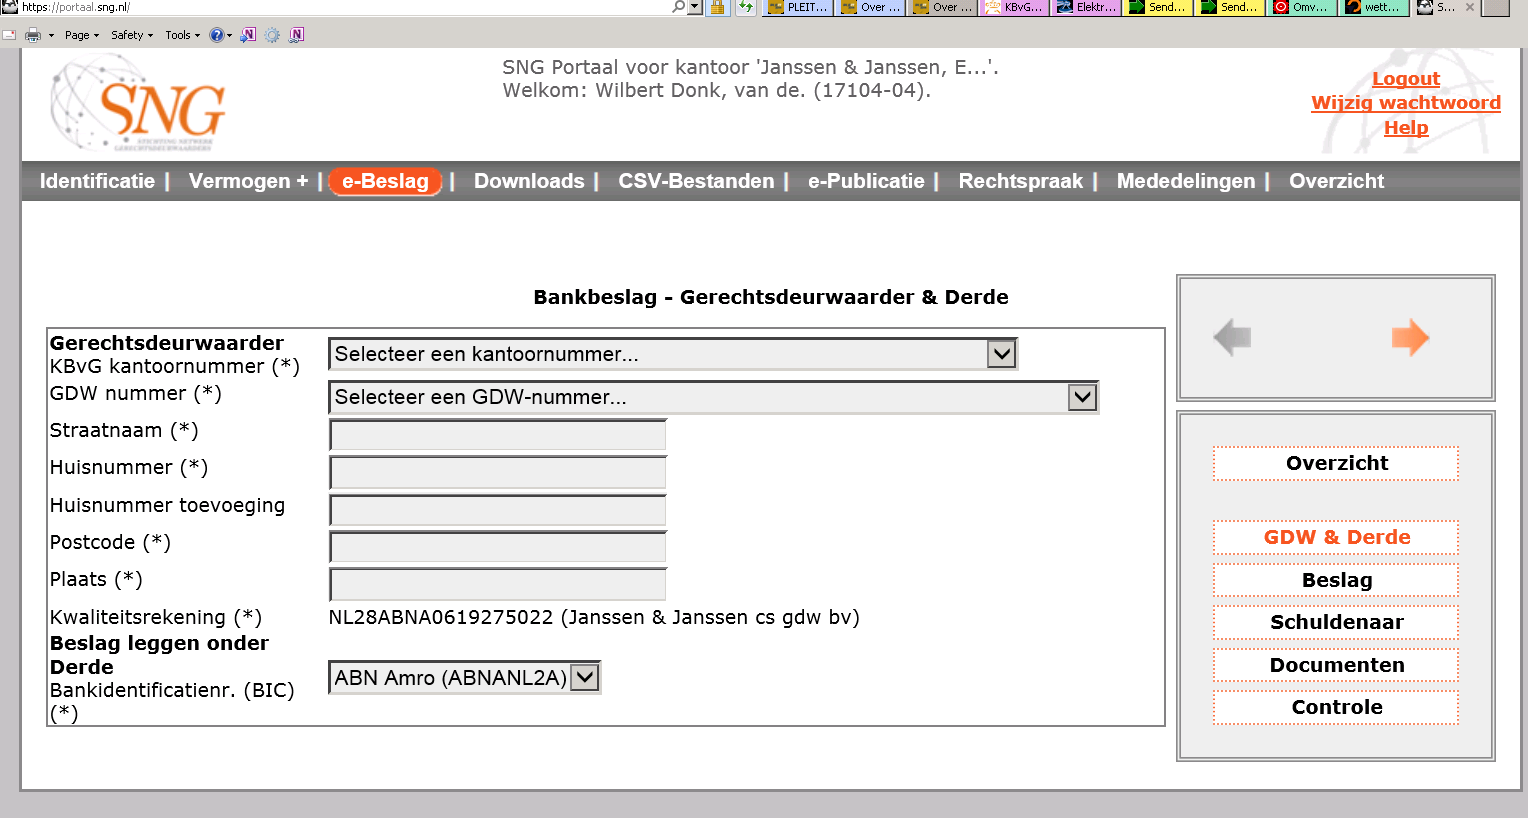Open the Mededelingen menu item
The height and width of the screenshot is (818, 1528).
click(x=1185, y=181)
